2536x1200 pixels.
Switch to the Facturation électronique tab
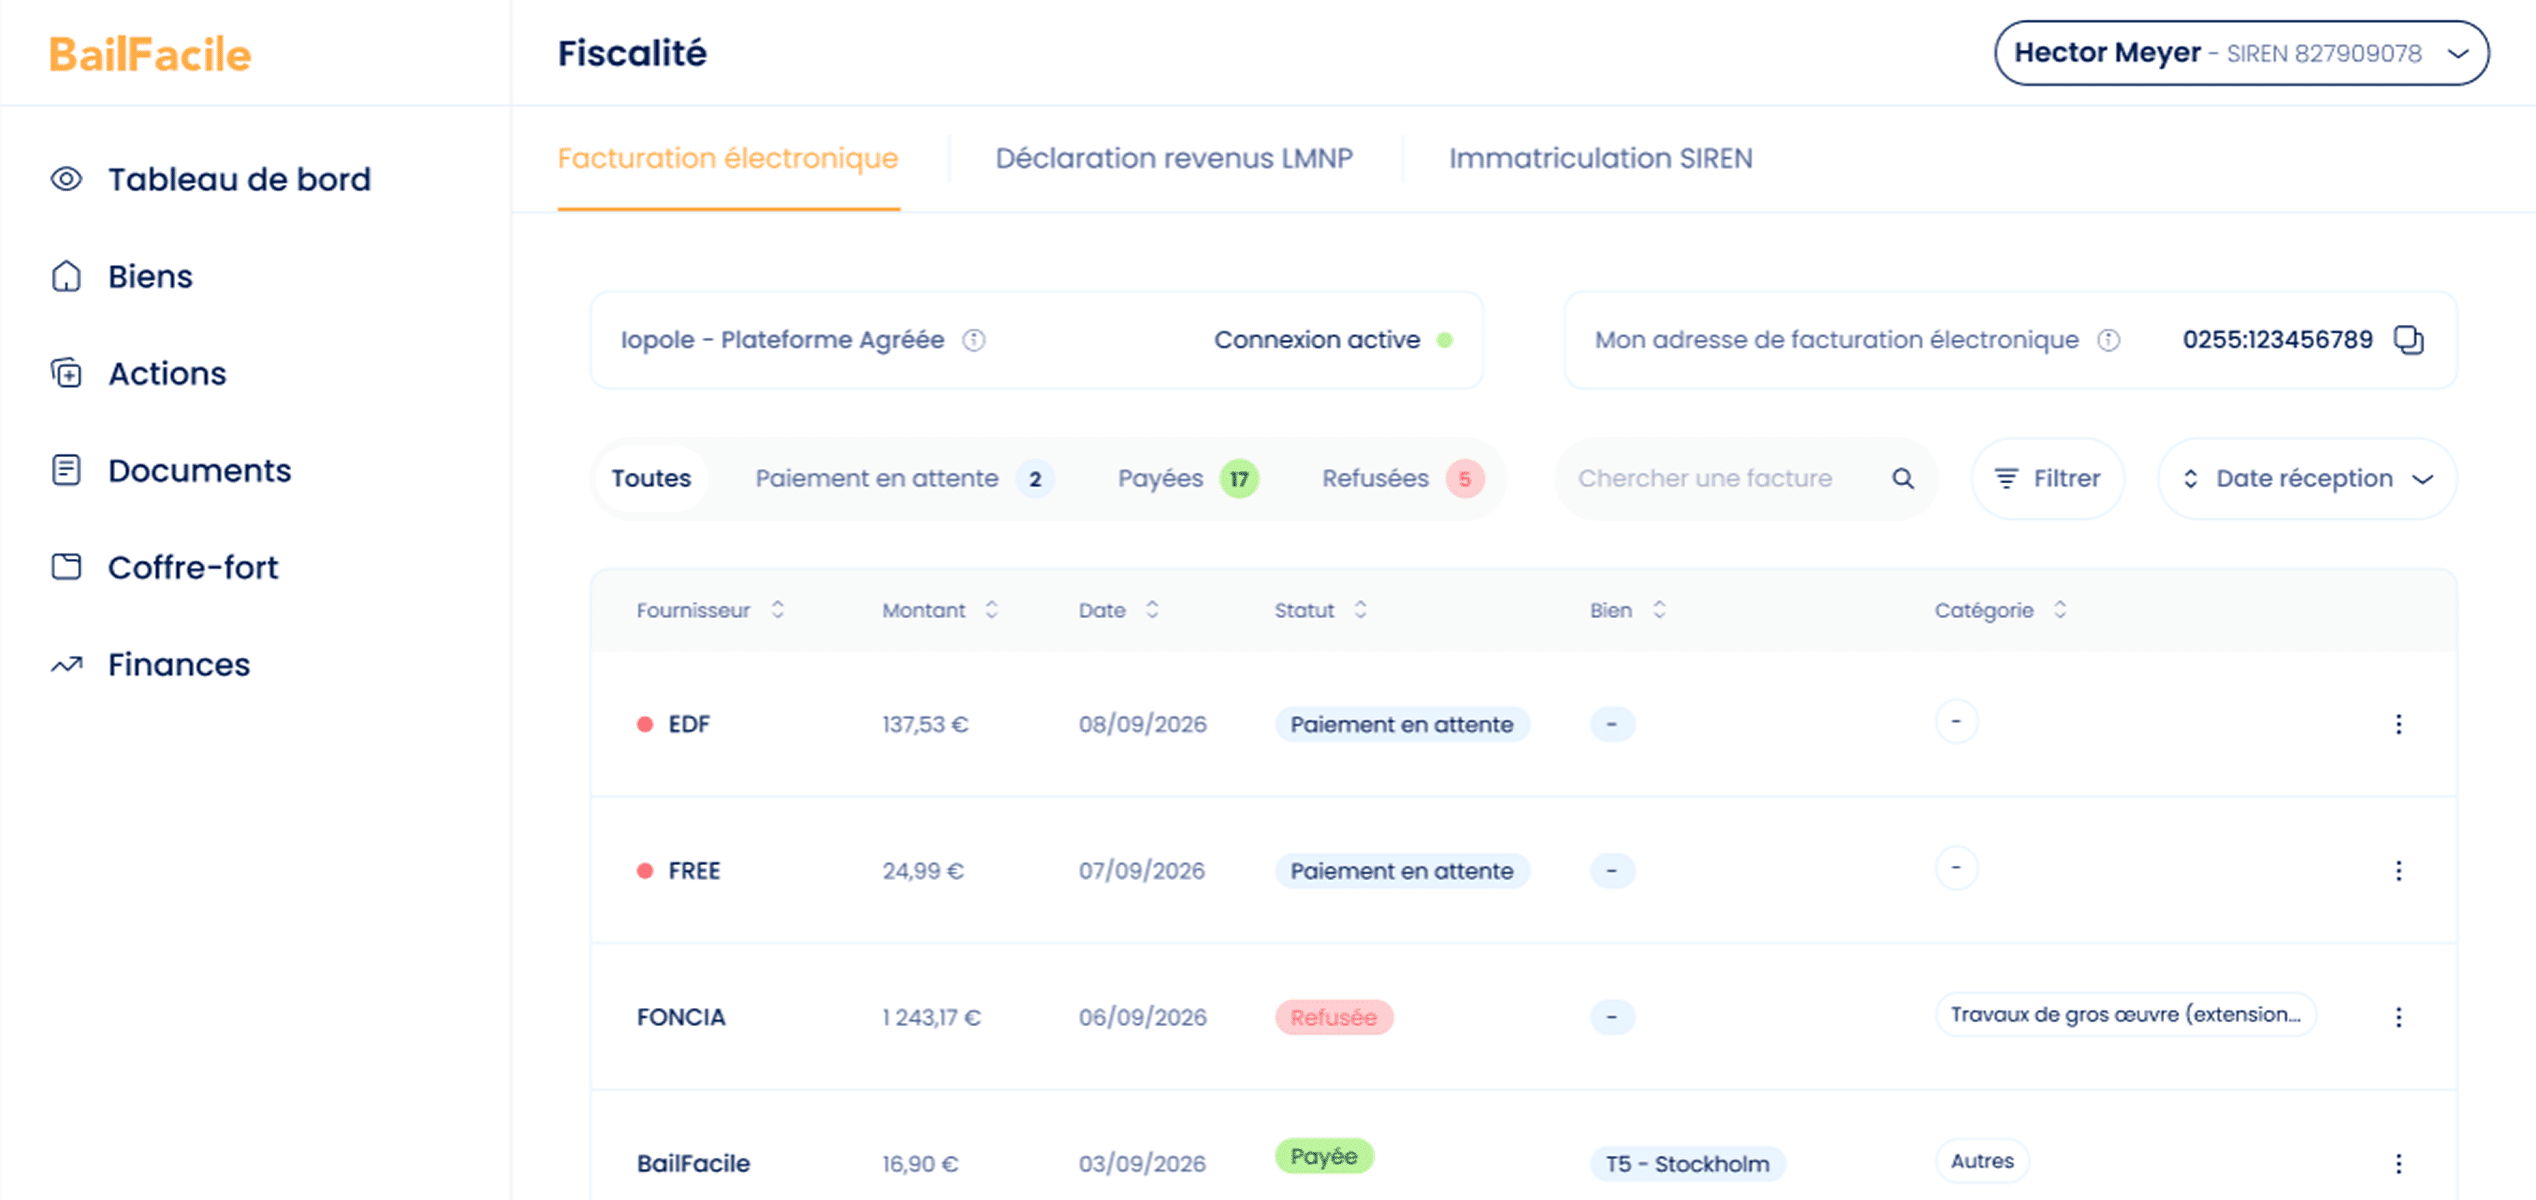(728, 159)
